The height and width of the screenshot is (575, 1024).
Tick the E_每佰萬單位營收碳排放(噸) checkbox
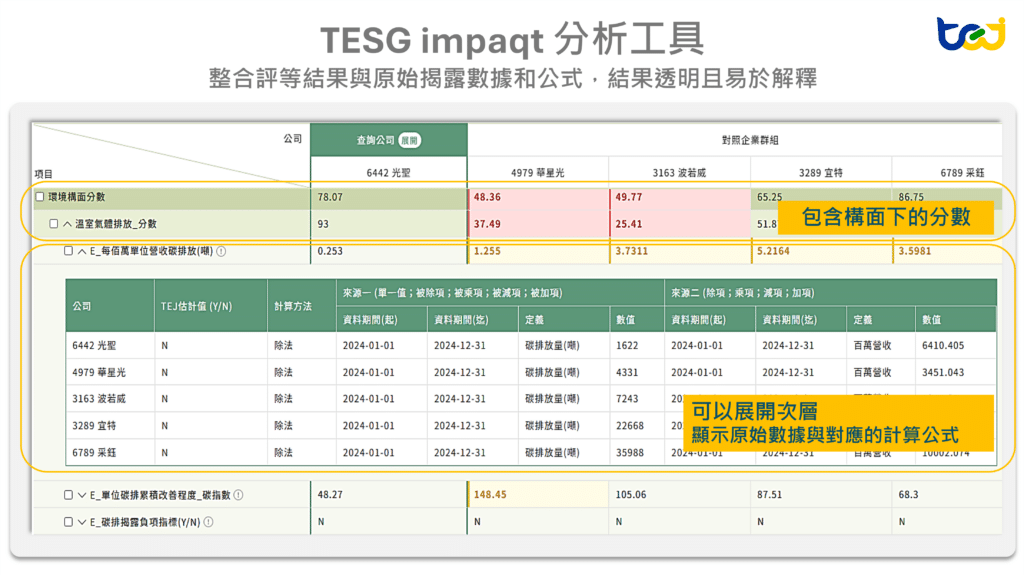click(x=68, y=251)
